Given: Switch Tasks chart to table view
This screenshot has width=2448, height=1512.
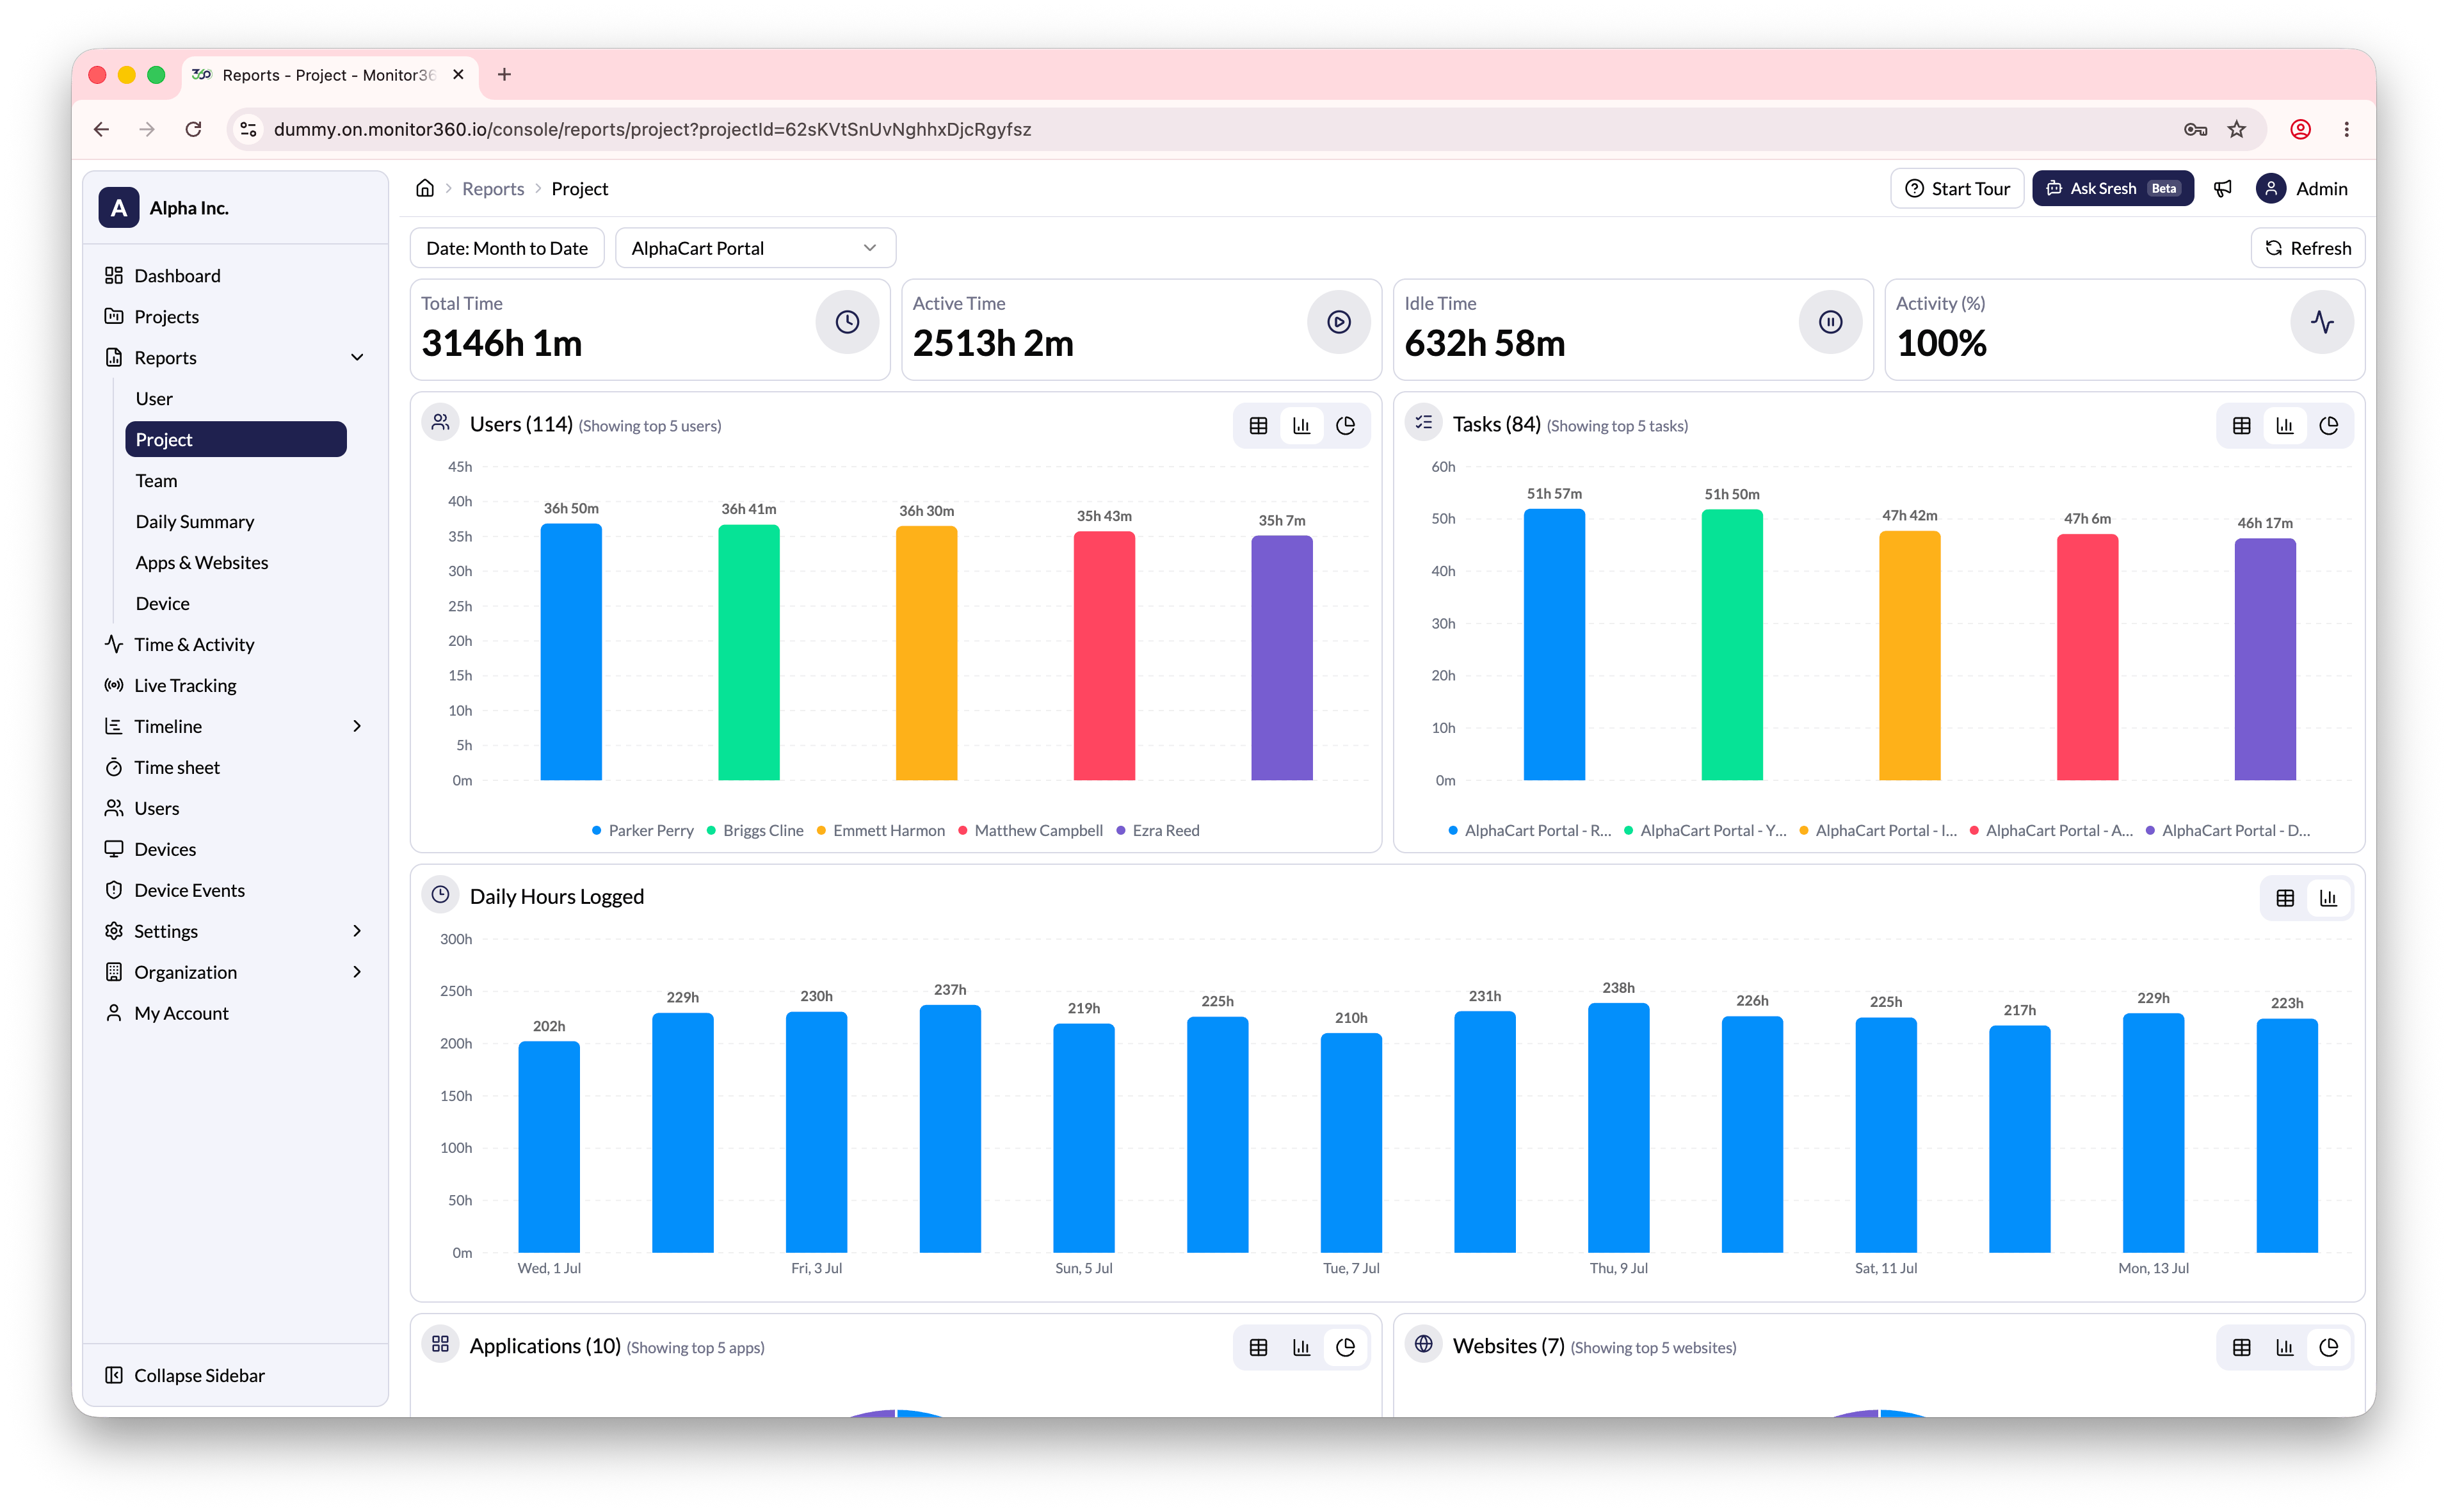Looking at the screenshot, I should pos(2241,426).
